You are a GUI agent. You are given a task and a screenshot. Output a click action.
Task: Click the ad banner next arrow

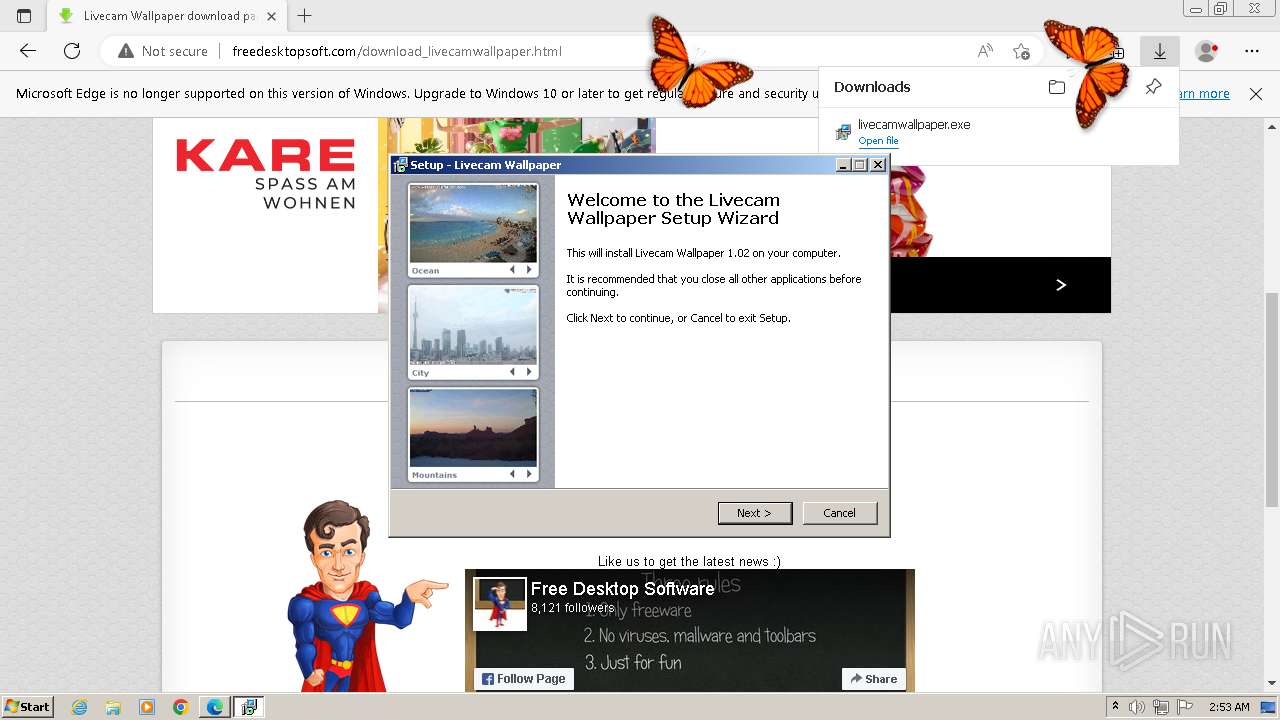click(1061, 285)
